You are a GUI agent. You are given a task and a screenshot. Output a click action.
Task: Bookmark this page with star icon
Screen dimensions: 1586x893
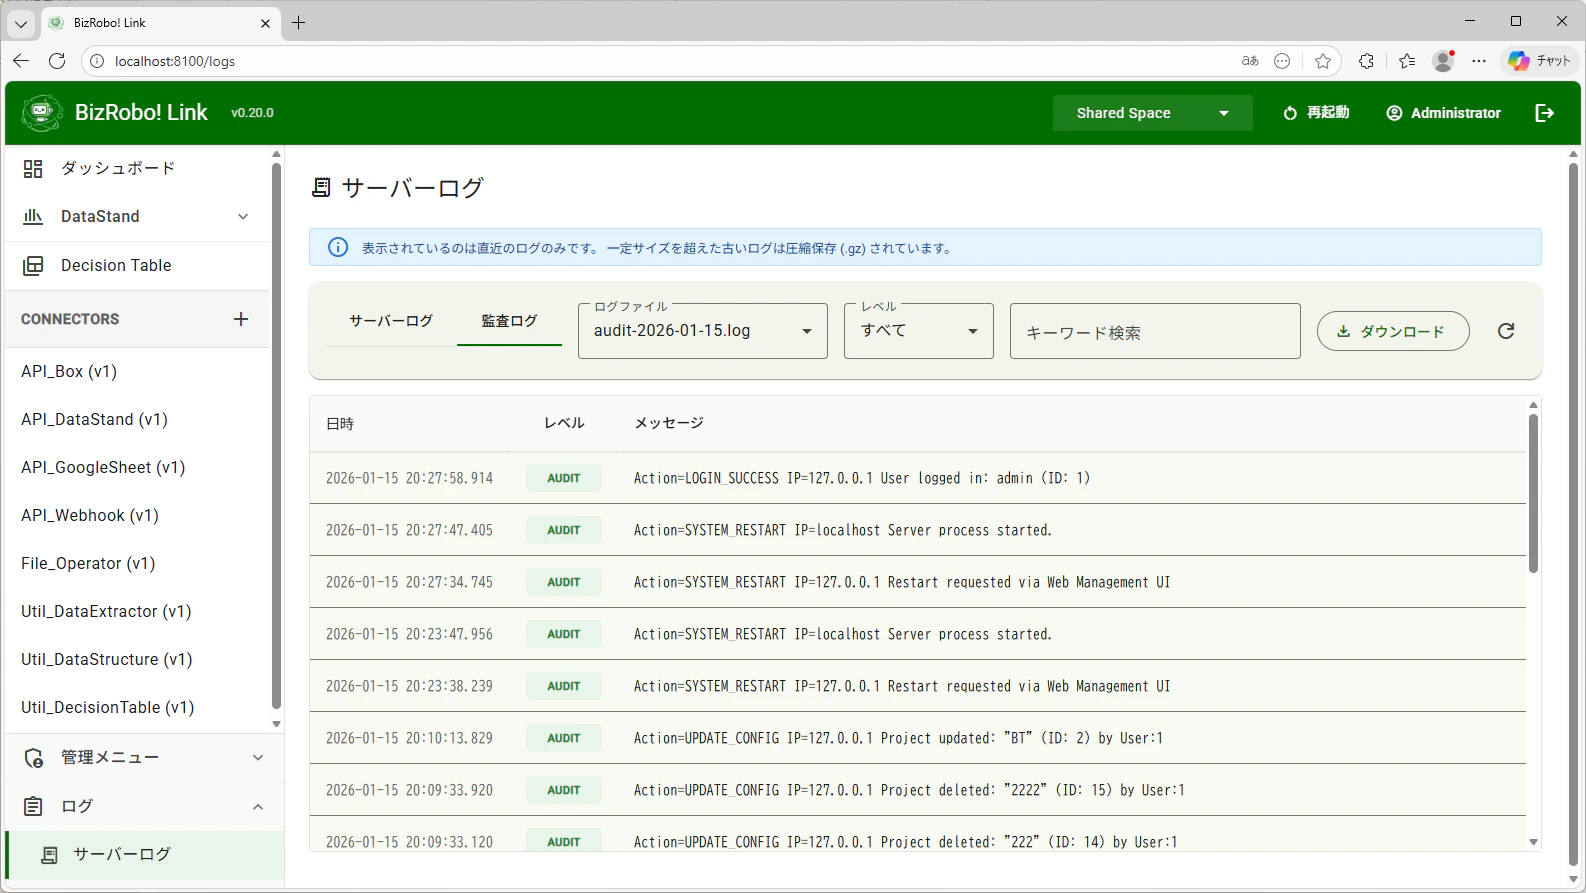[x=1323, y=61]
